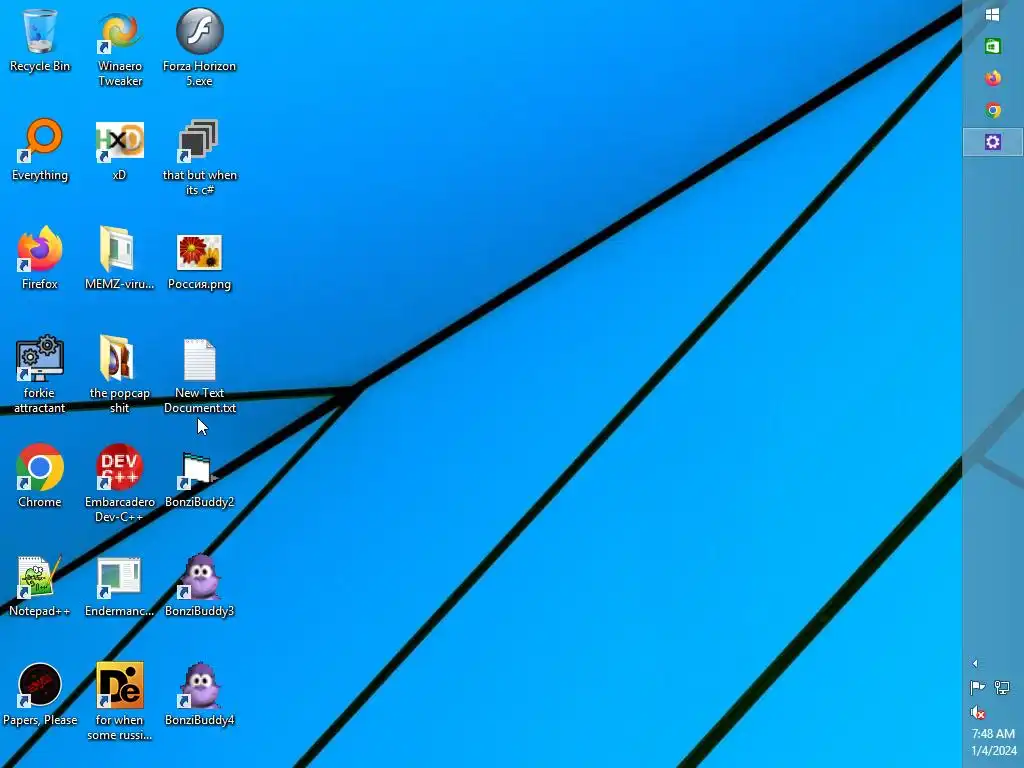
Task: Open the Action Center flag icon
Action: (978, 687)
